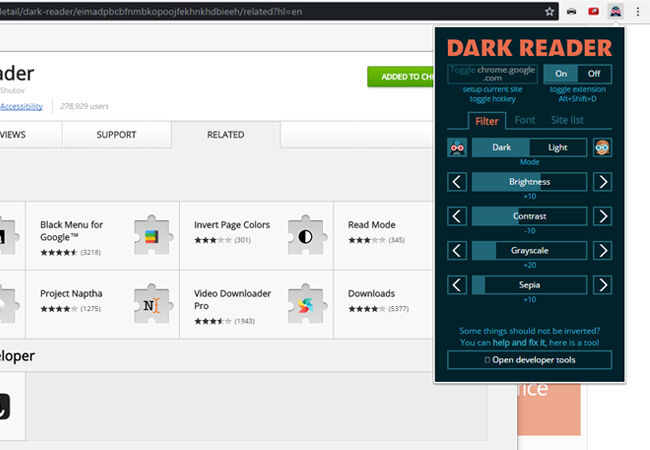The width and height of the screenshot is (650, 450).
Task: Click the bookmark star in address bar
Action: click(x=549, y=12)
